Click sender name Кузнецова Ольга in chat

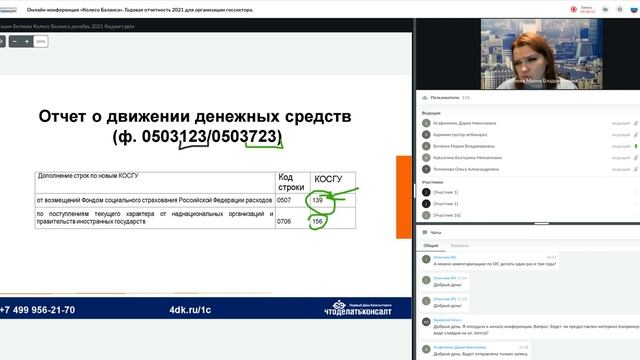pyautogui.click(x=447, y=320)
